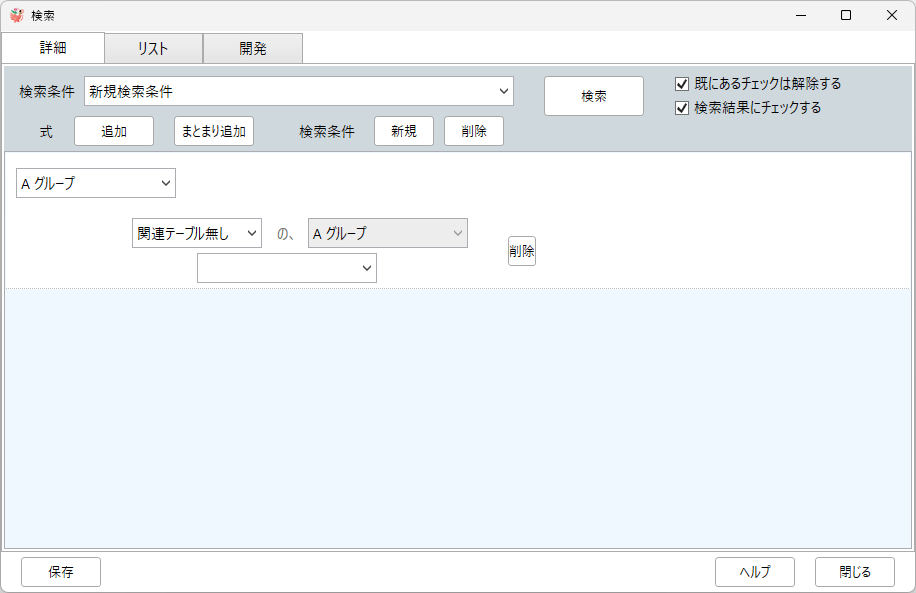Screen dimensions: 916x593
Task: Switch to the 開発 tab
Action: pyautogui.click(x=252, y=48)
